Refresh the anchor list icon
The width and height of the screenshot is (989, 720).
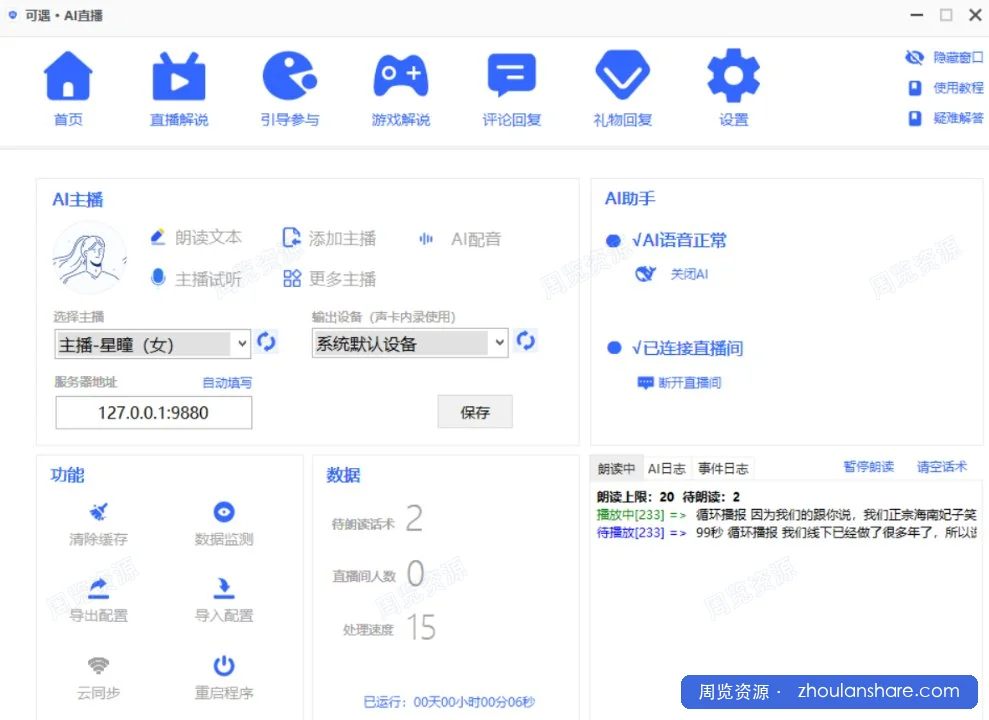[266, 342]
